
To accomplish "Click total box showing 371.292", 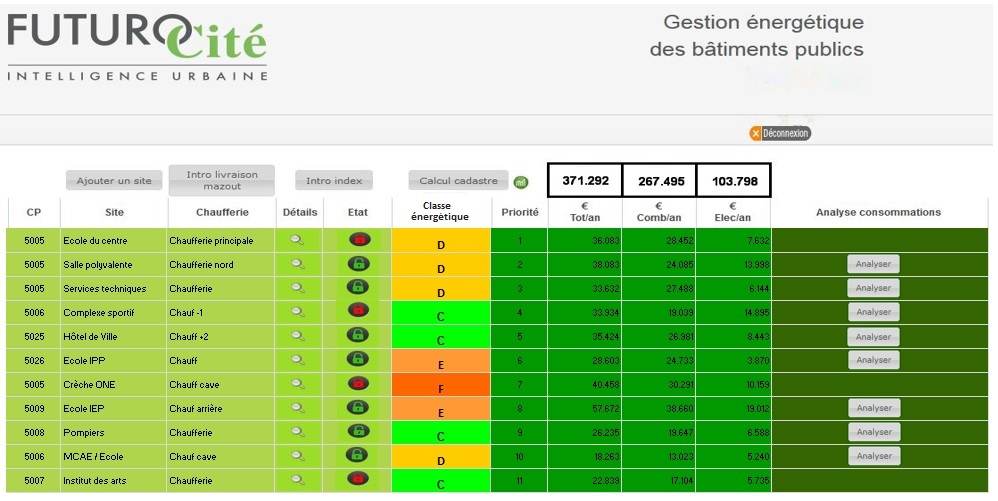I will coord(585,181).
